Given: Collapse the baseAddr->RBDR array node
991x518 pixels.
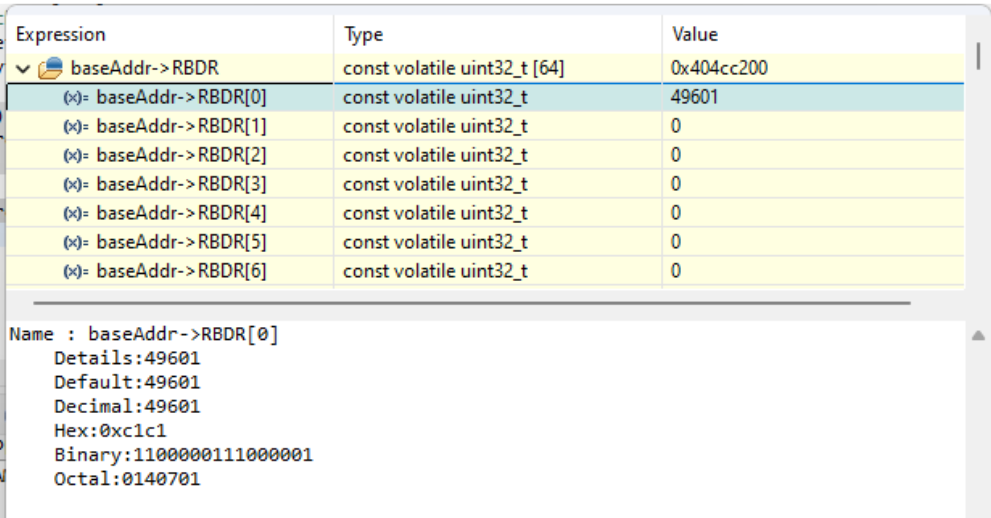Looking at the screenshot, I should click(23, 69).
